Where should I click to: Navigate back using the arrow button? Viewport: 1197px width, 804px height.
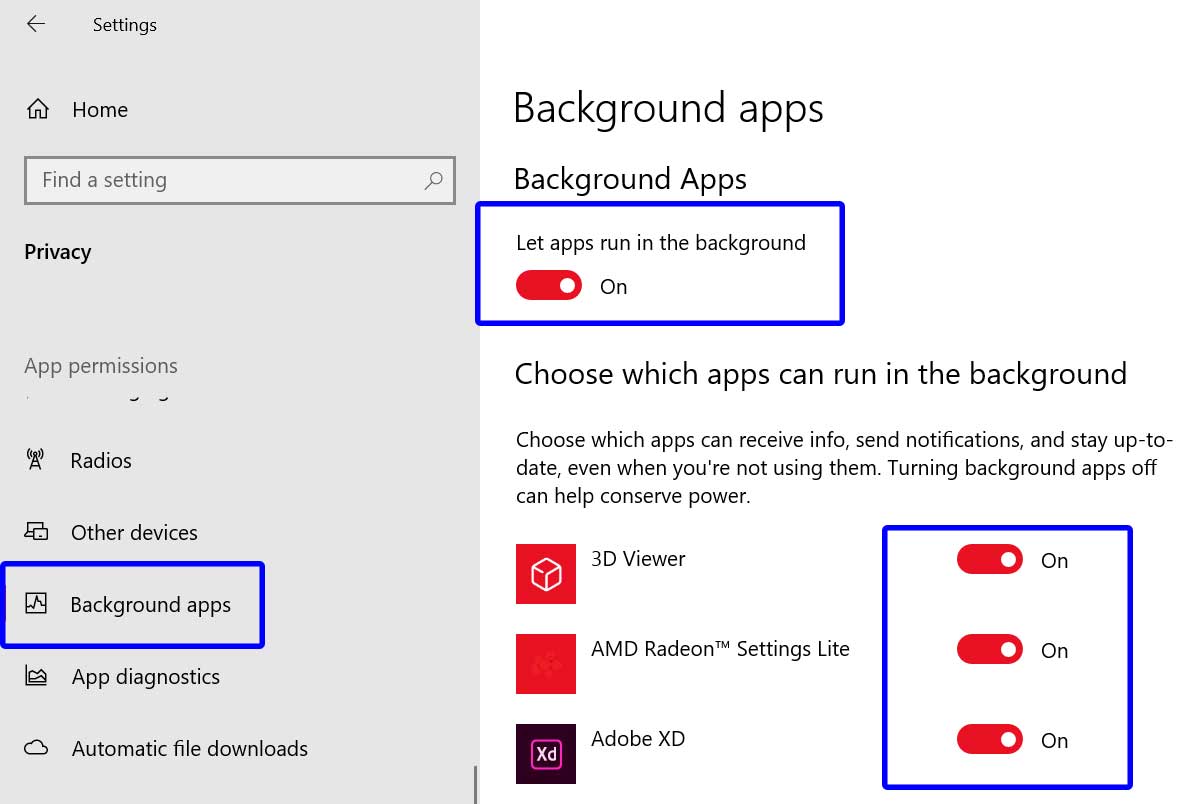36,24
